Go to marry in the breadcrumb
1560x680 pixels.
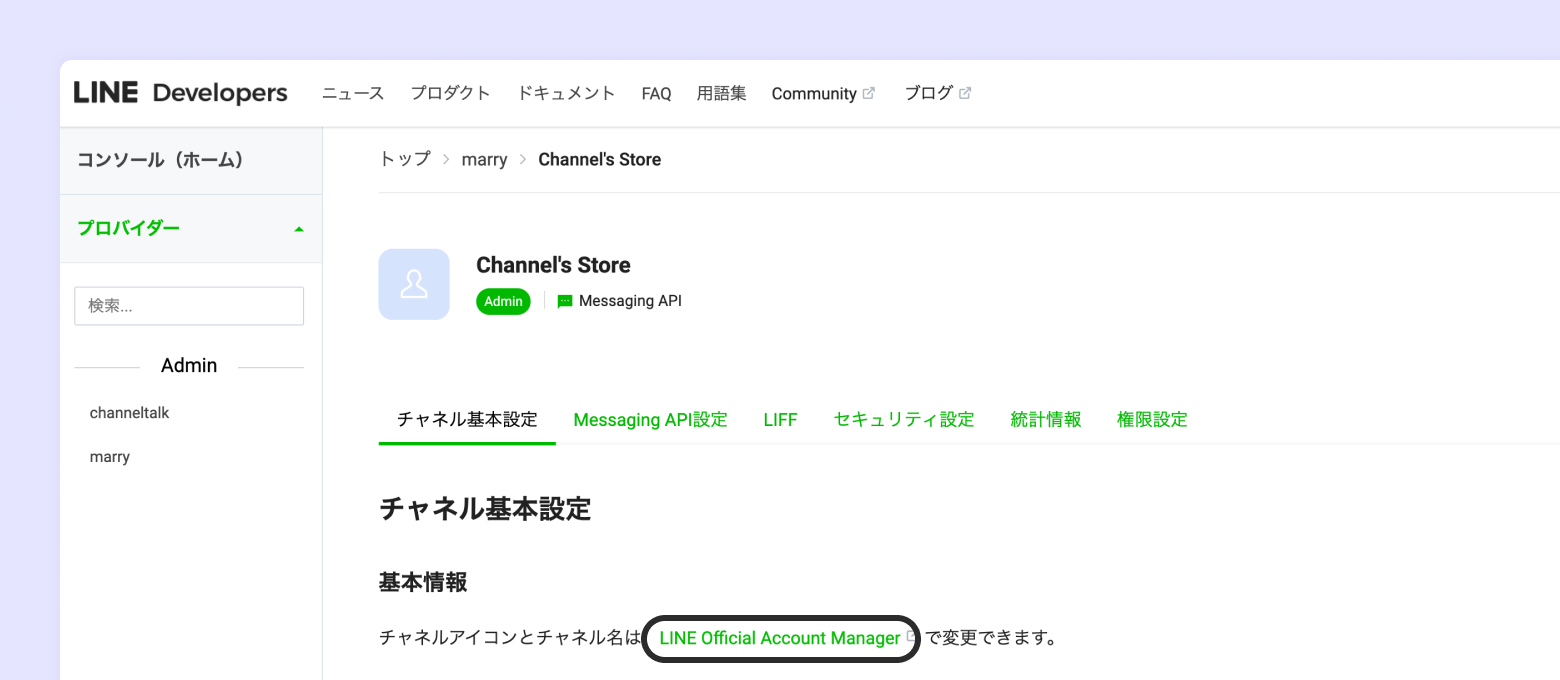tap(485, 160)
